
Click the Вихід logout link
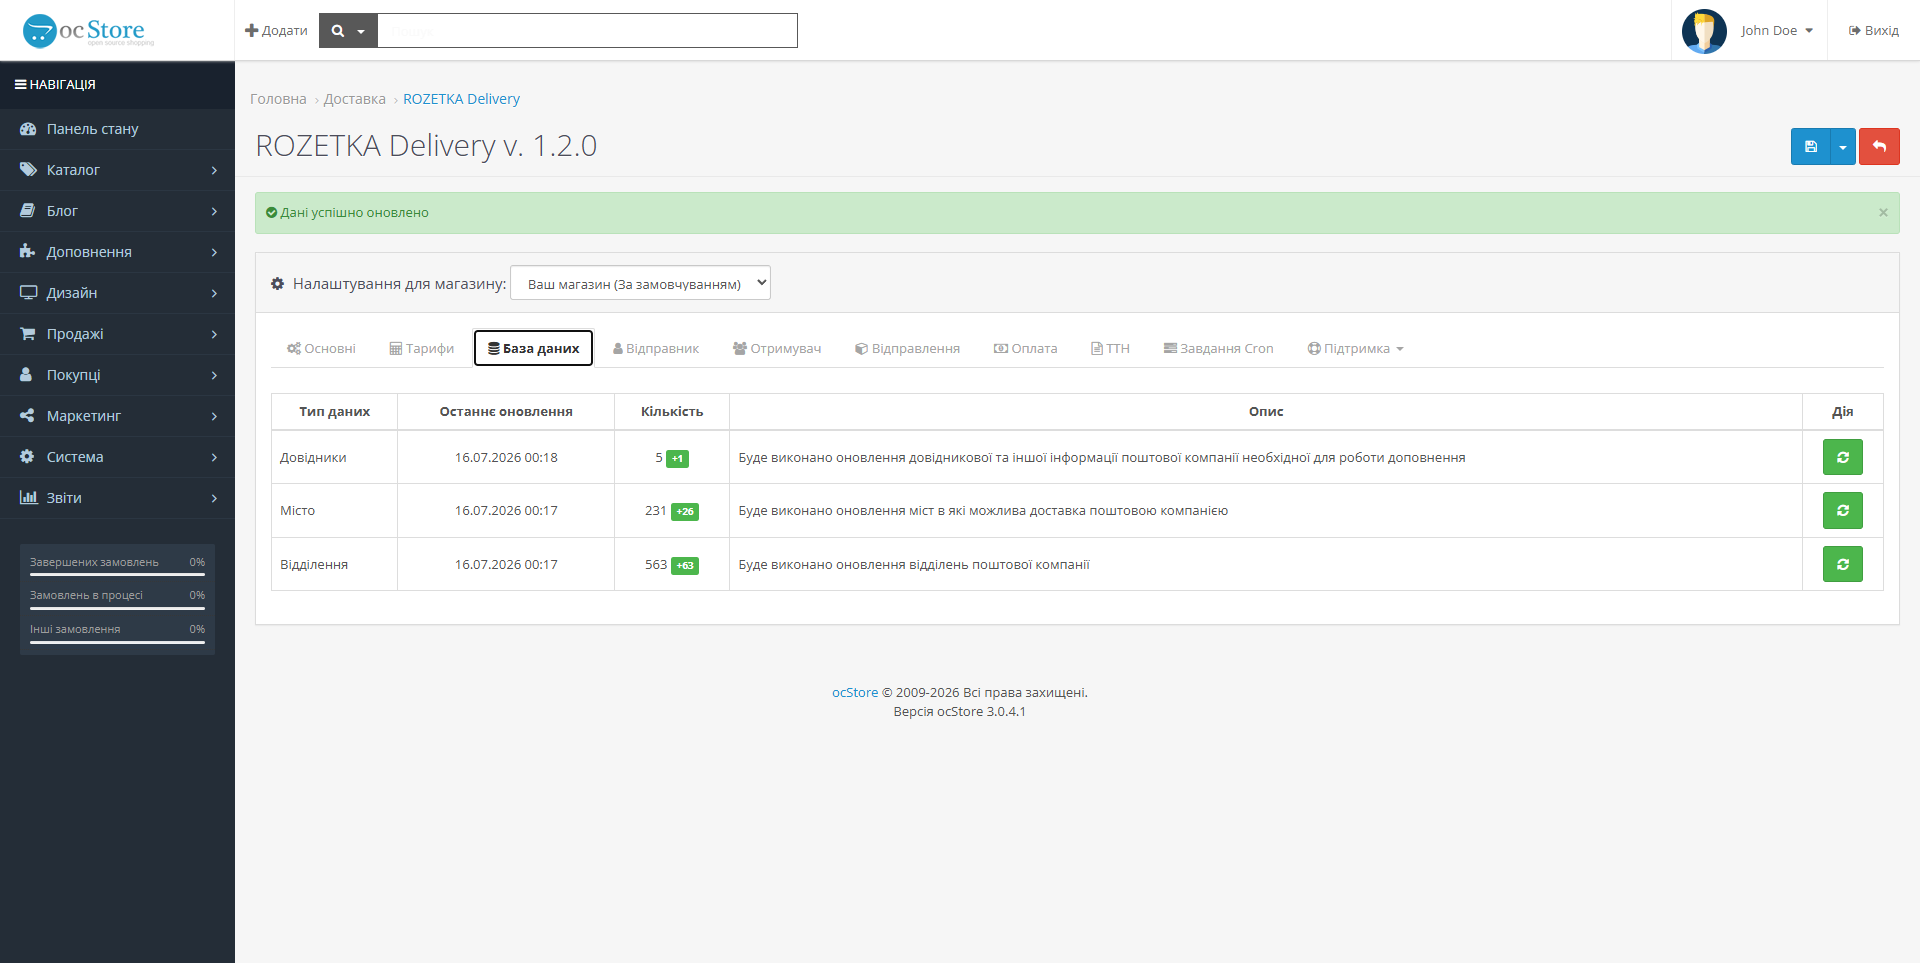[x=1874, y=31]
